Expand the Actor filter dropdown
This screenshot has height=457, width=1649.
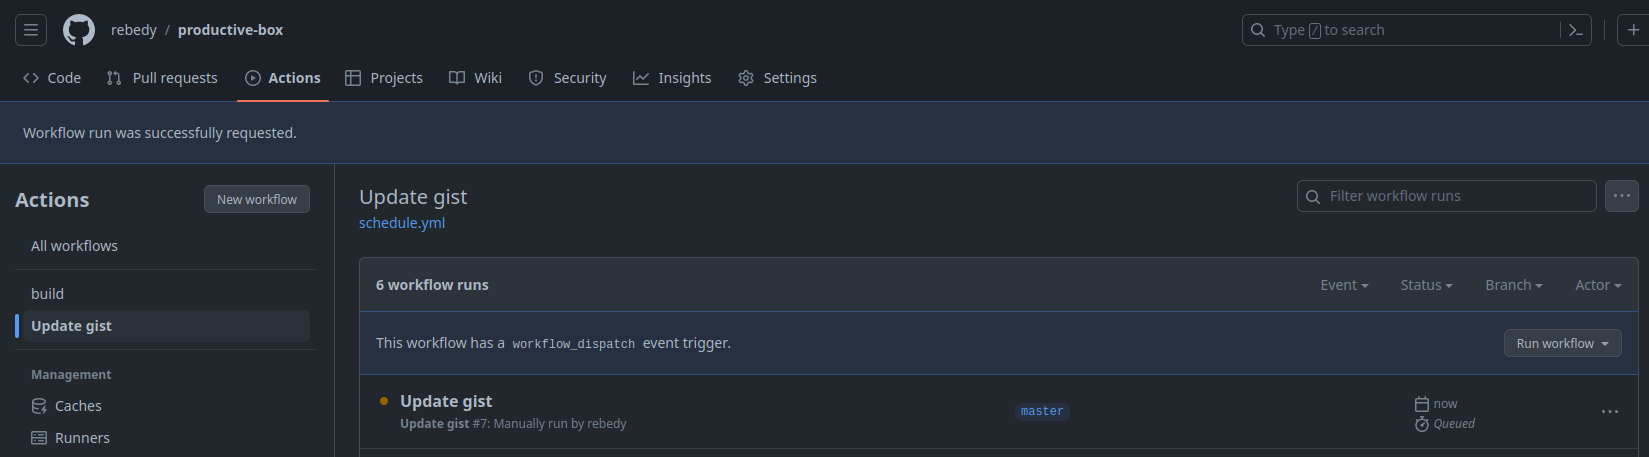coord(1599,285)
